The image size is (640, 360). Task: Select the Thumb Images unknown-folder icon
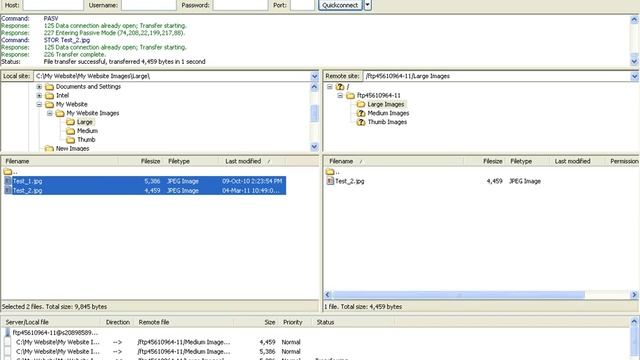coord(361,122)
